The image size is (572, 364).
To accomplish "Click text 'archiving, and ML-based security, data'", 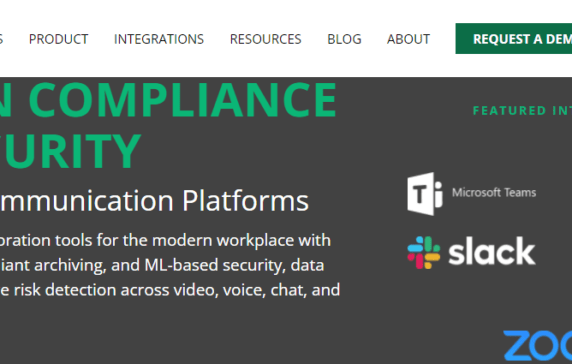I will pos(179,265).
